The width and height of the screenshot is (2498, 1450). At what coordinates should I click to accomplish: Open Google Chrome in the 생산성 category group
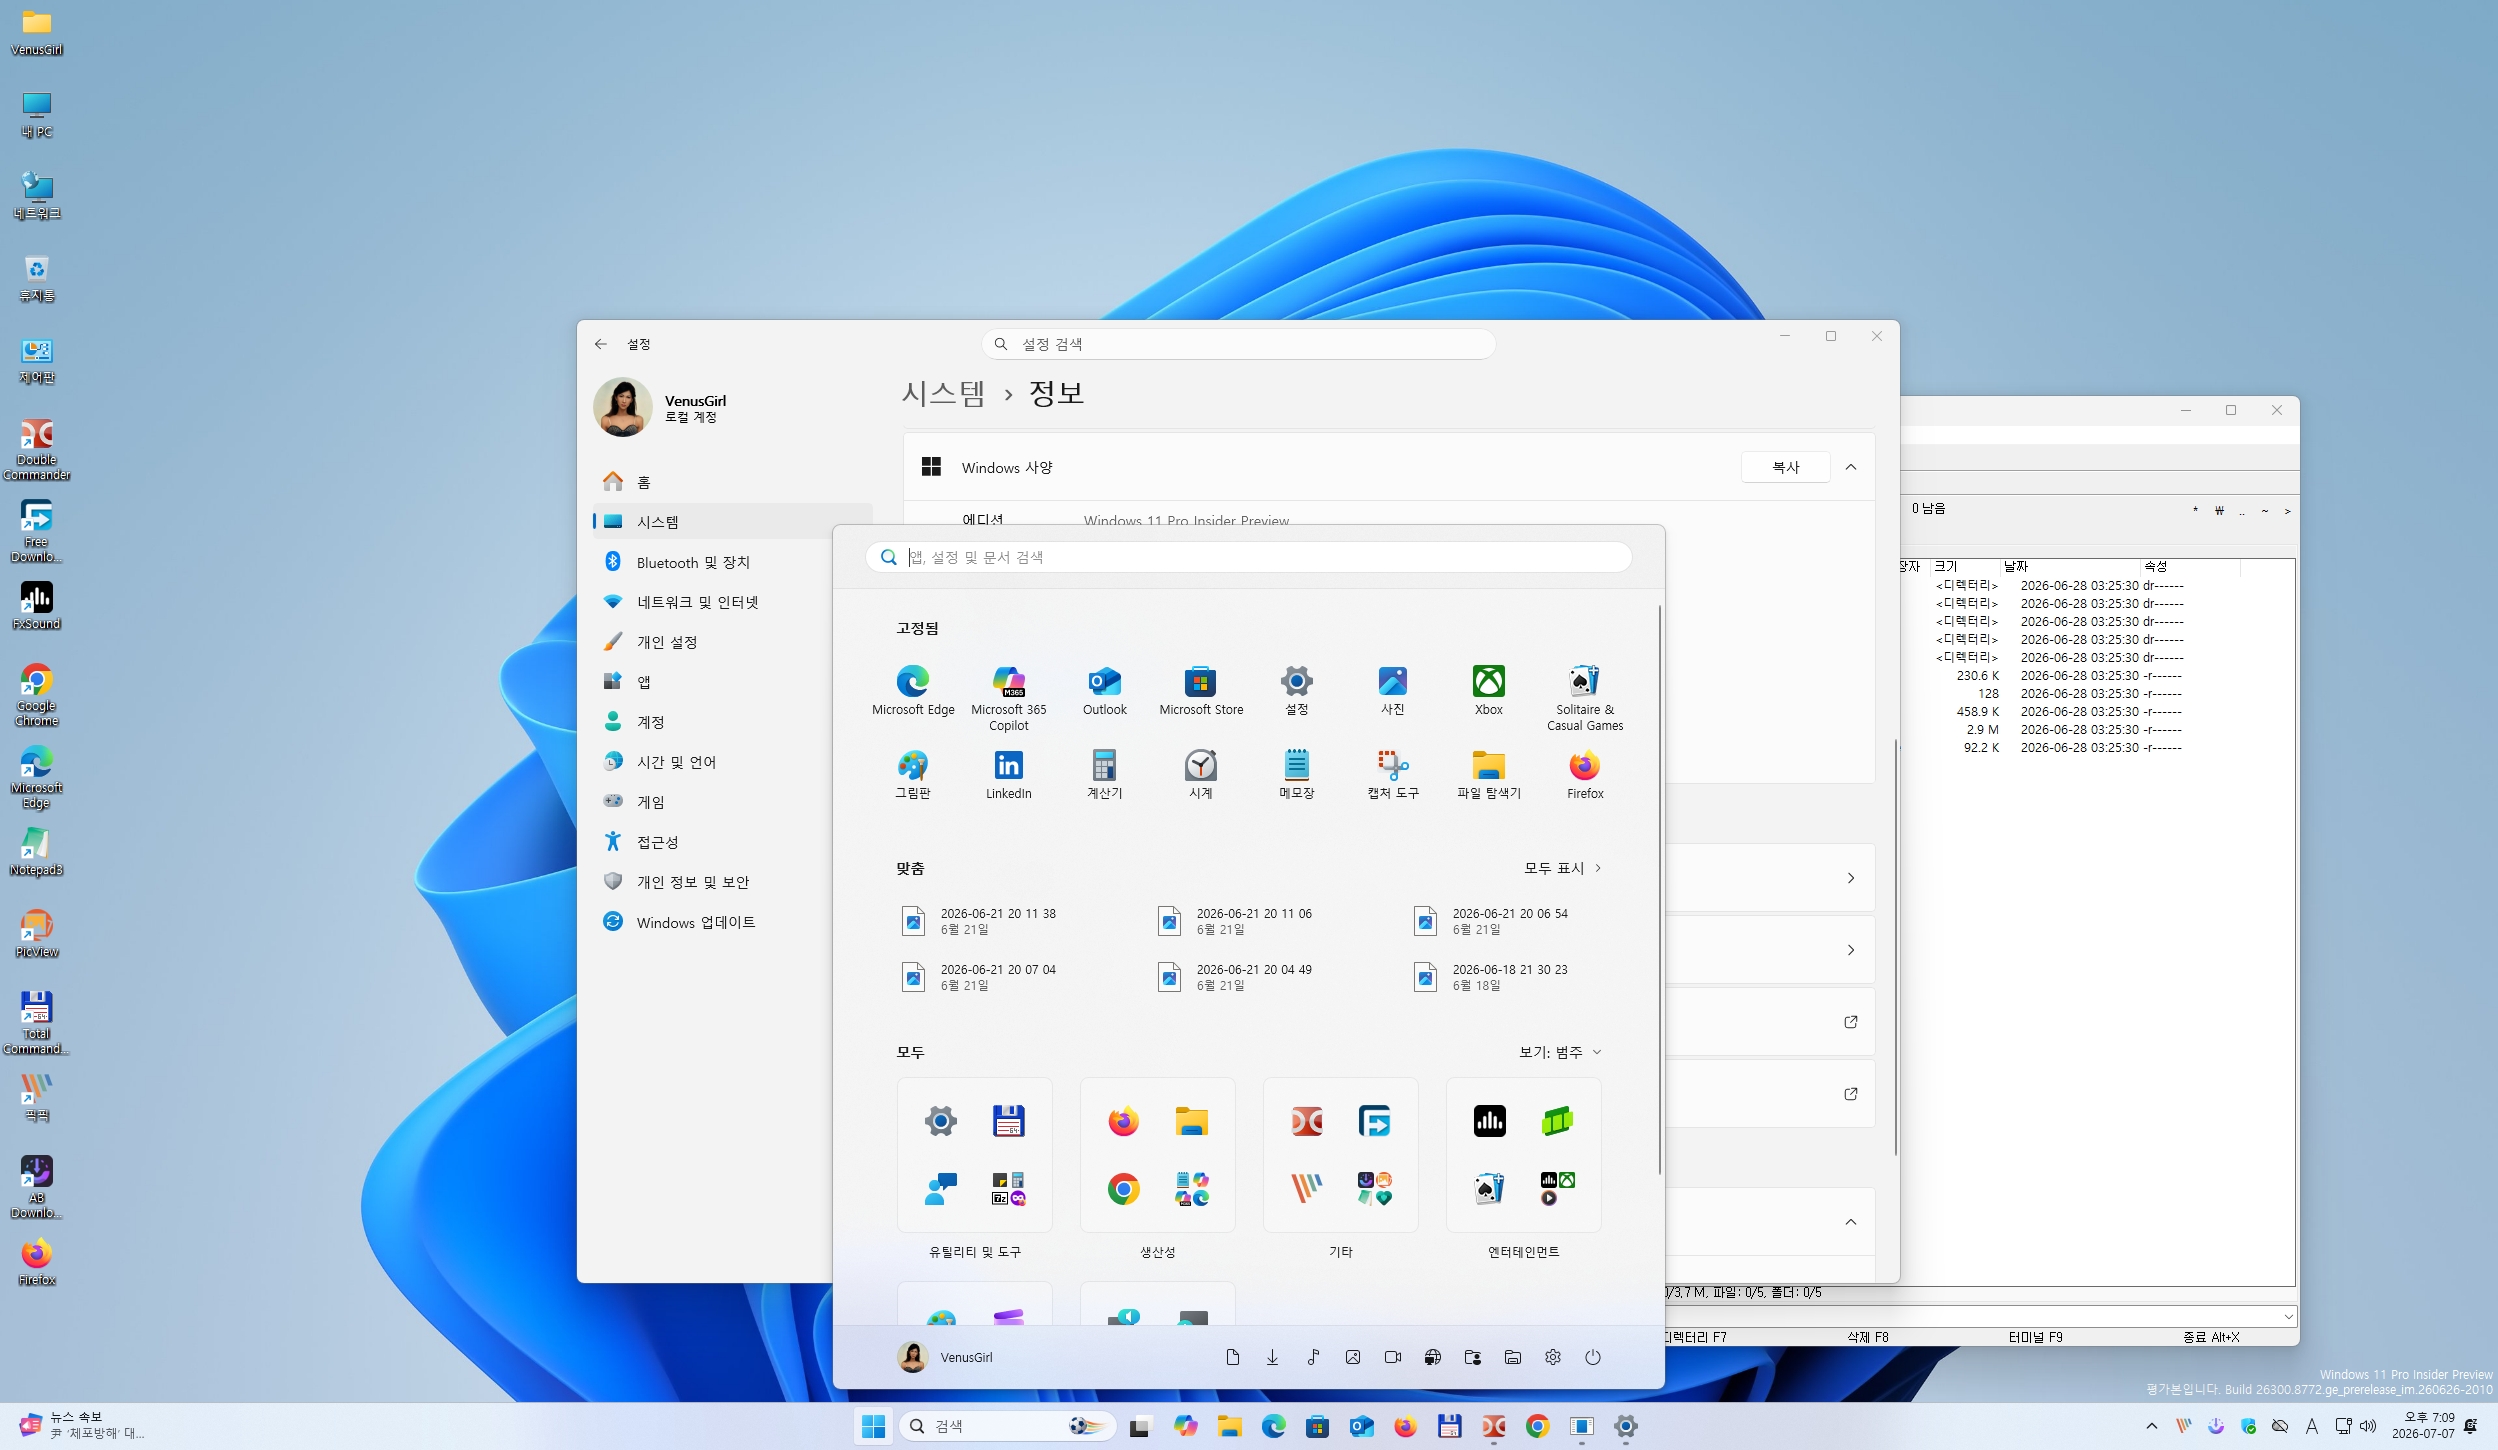click(1124, 1189)
